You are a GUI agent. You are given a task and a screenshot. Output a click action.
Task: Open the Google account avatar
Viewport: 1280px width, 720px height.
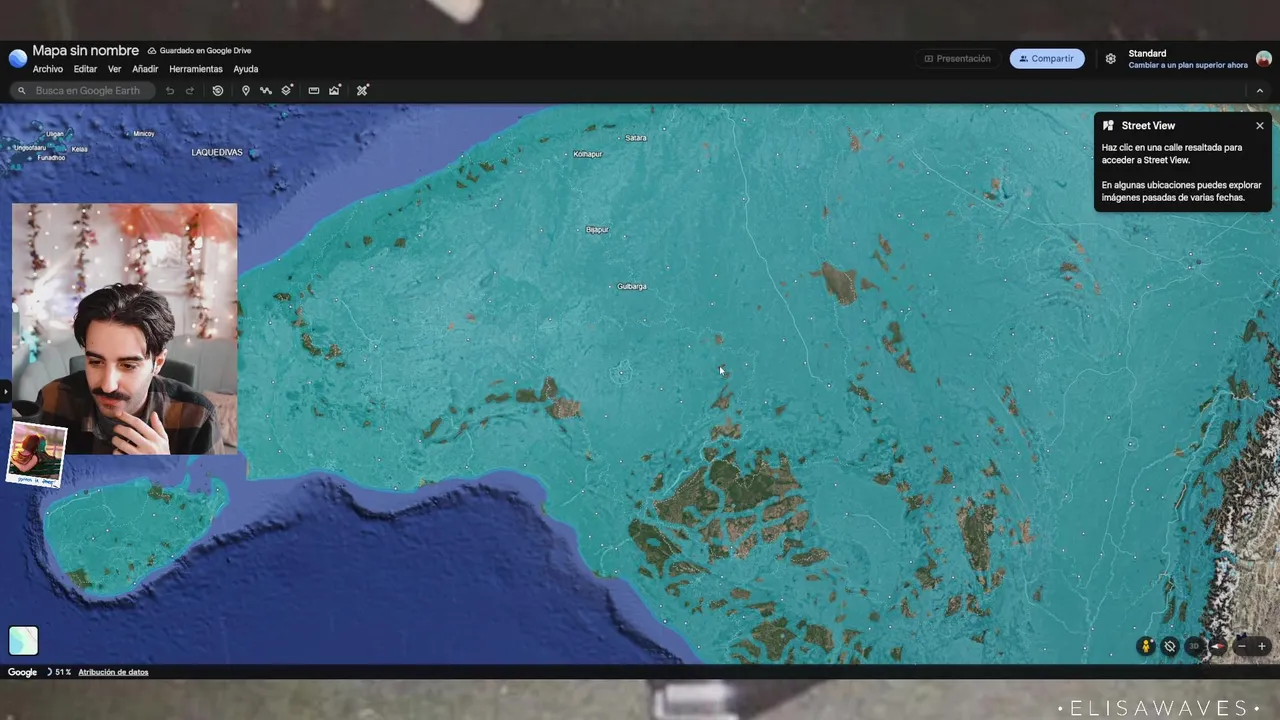(x=1264, y=59)
